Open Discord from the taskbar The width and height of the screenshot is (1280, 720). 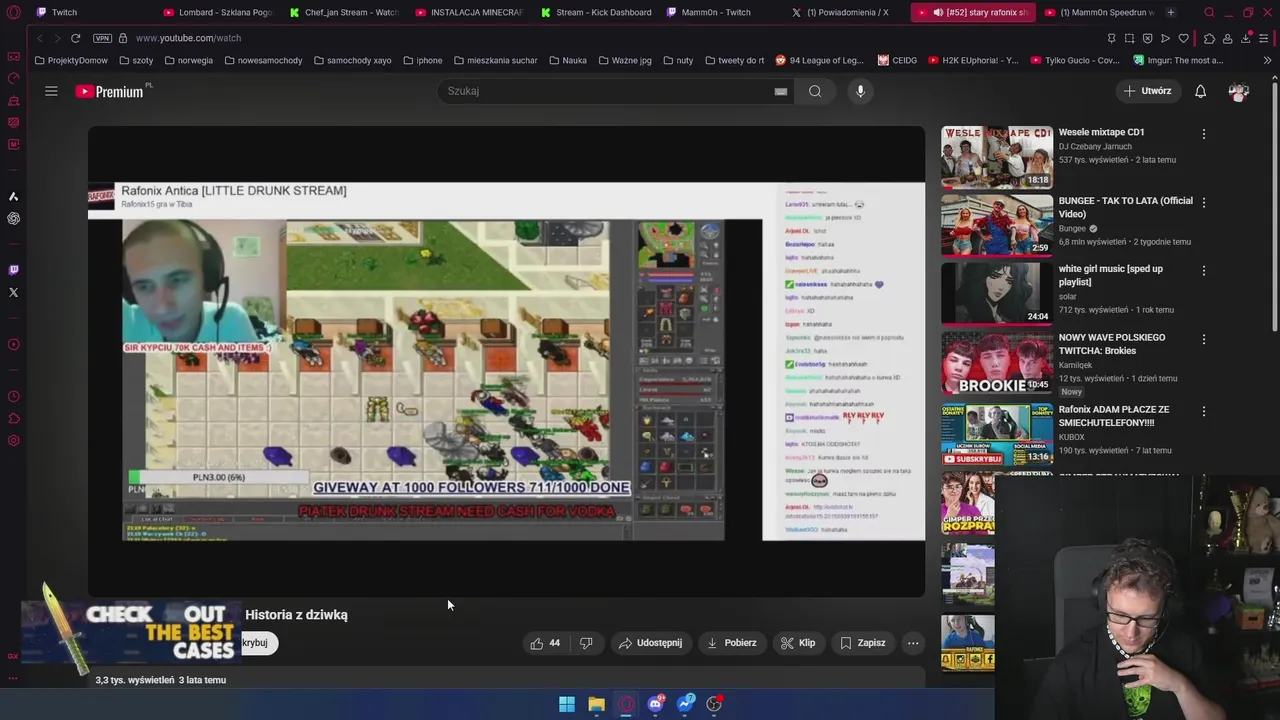655,704
